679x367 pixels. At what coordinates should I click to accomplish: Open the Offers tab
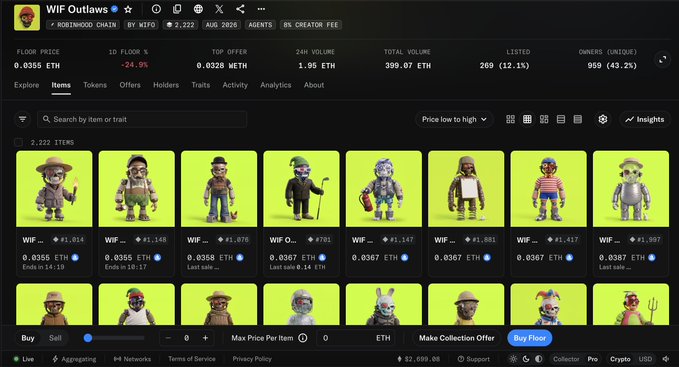point(130,85)
